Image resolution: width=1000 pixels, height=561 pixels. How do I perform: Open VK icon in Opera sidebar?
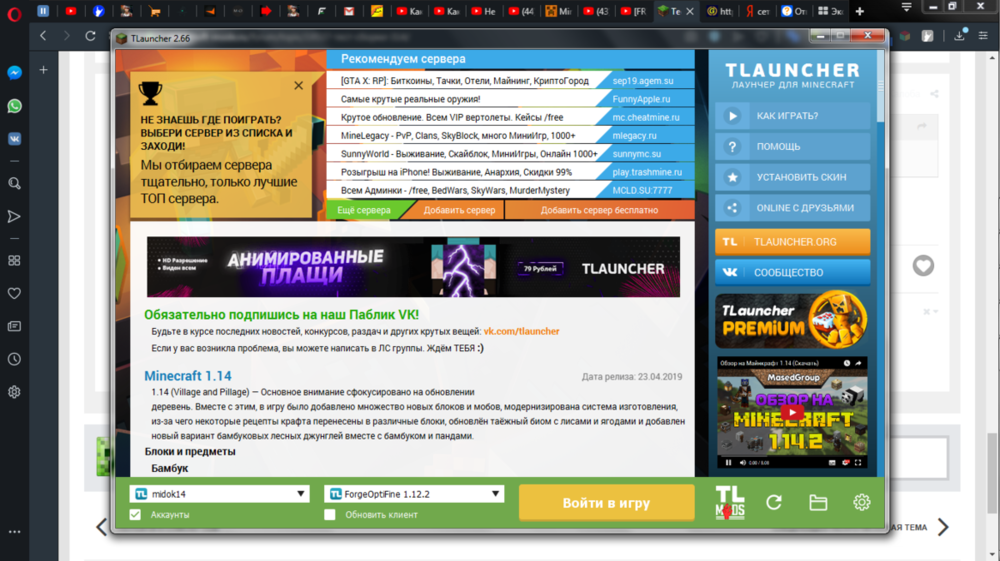[14, 139]
